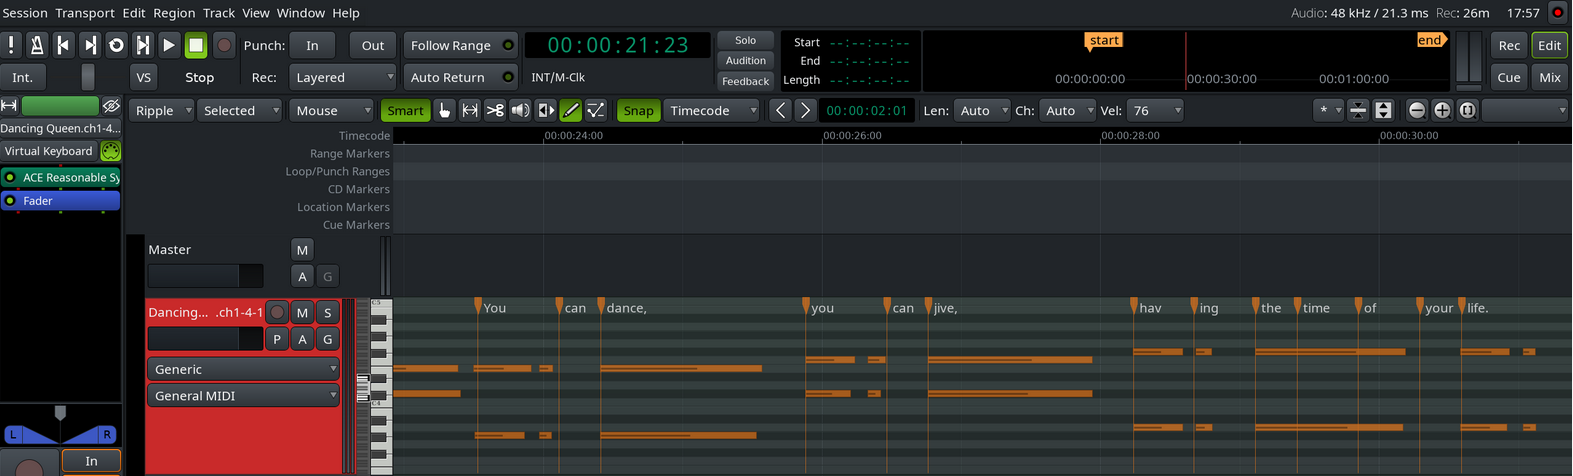
Task: Open the Transport menu
Action: pos(85,13)
